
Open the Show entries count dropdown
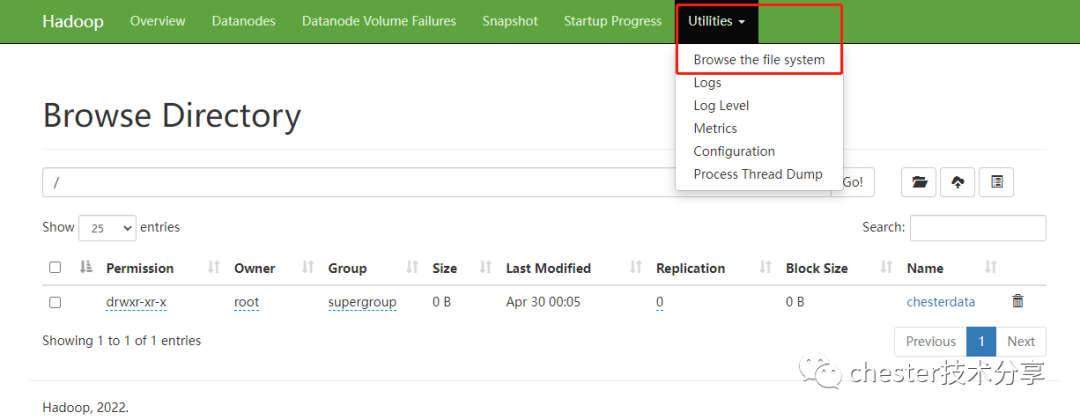pyautogui.click(x=107, y=228)
